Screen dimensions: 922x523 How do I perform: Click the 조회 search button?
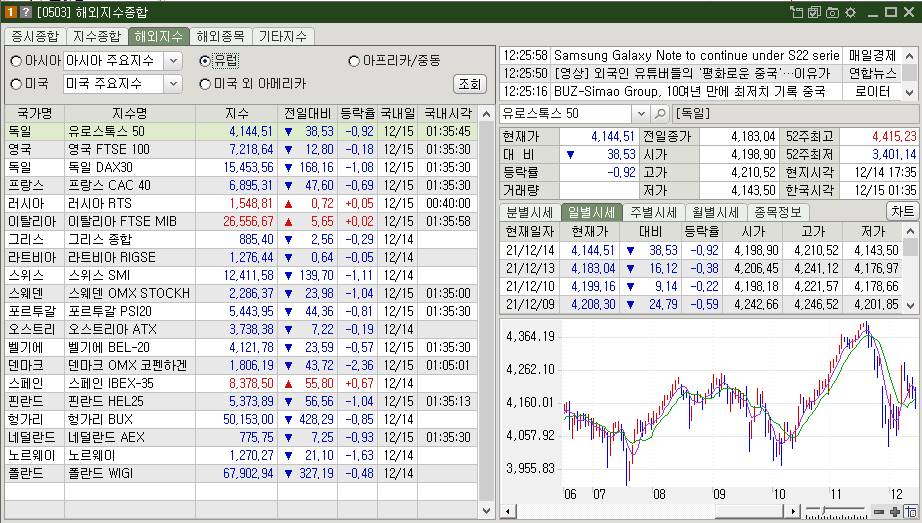coord(470,84)
